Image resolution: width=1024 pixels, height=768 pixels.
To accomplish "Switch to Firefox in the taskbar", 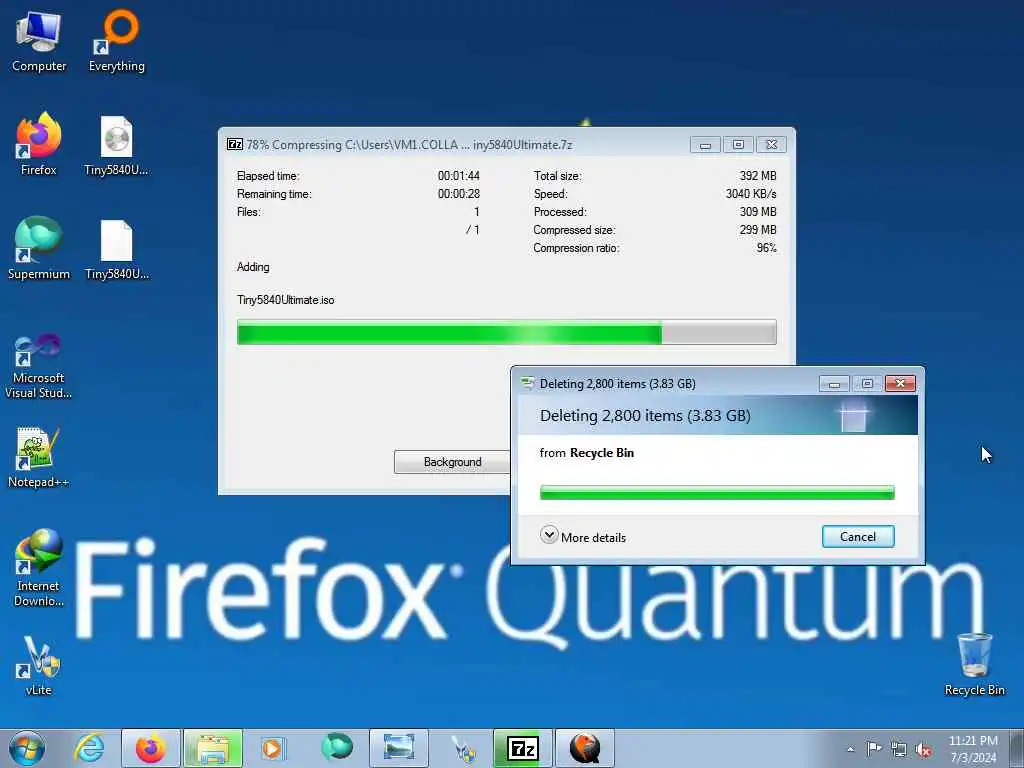I will pyautogui.click(x=151, y=748).
